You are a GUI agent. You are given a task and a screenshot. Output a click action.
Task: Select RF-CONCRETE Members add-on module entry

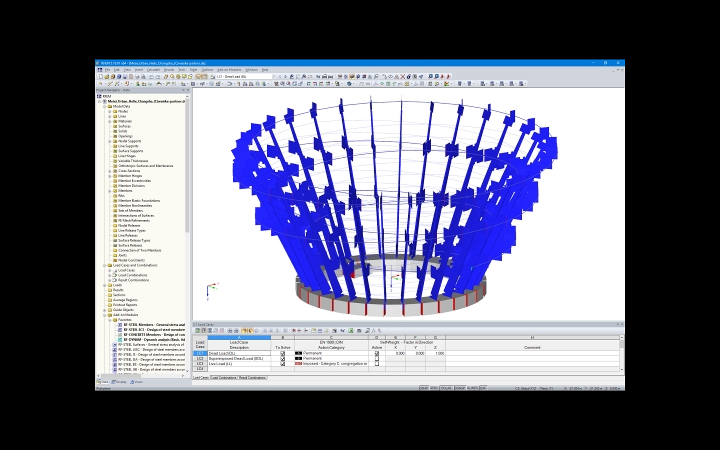pos(154,335)
